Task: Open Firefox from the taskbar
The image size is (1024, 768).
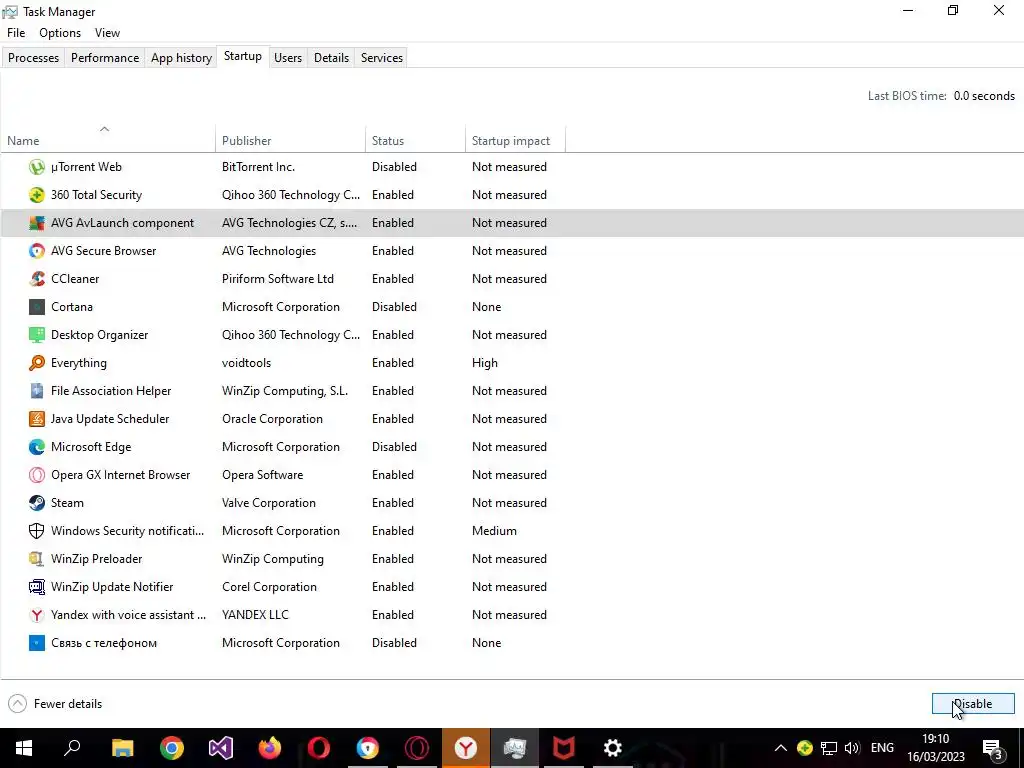Action: pyautogui.click(x=270, y=748)
